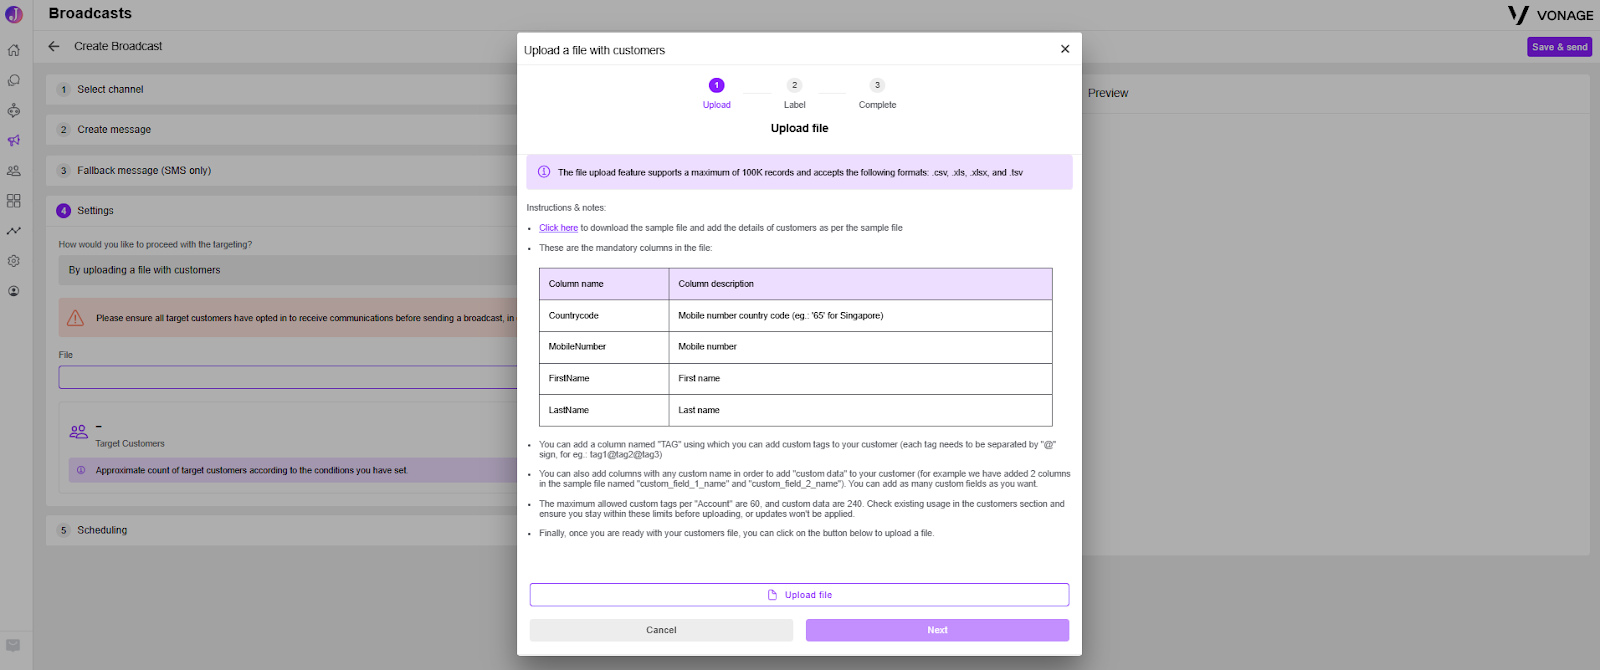1600x670 pixels.
Task: Expand the Create message step
Action: point(281,129)
